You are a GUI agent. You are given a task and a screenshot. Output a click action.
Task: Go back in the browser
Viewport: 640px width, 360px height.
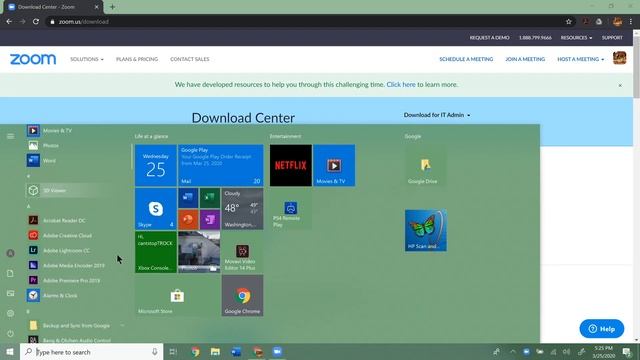9,22
